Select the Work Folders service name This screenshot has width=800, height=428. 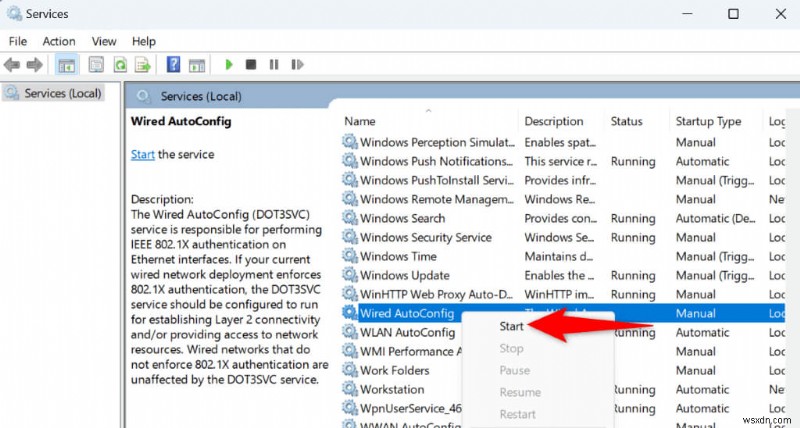point(395,370)
